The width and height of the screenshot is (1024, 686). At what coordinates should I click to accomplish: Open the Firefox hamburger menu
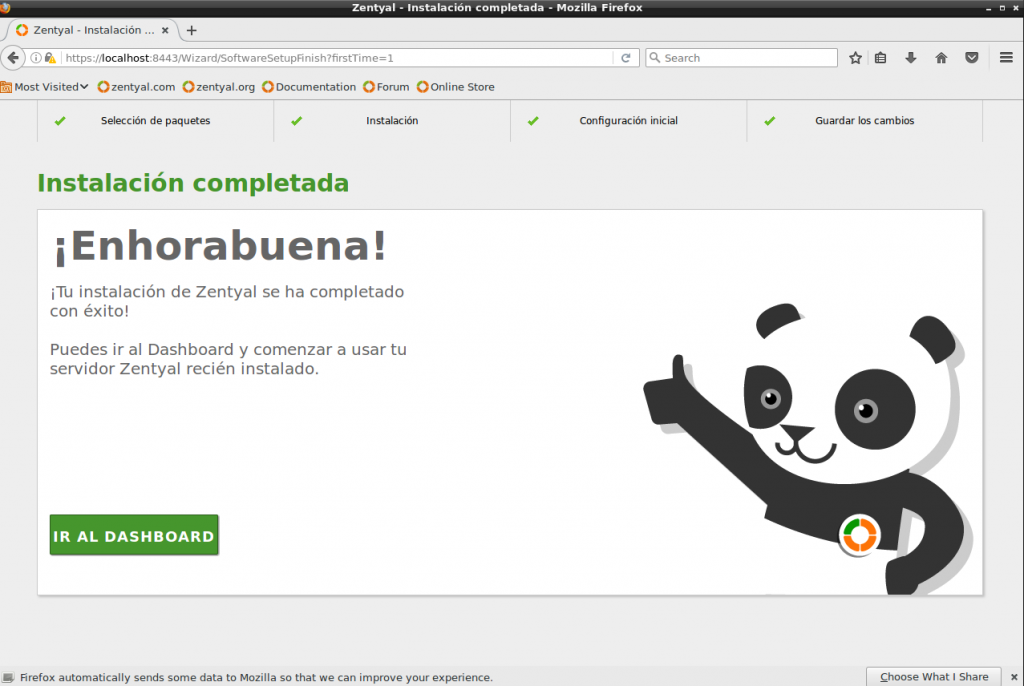[x=1007, y=58]
